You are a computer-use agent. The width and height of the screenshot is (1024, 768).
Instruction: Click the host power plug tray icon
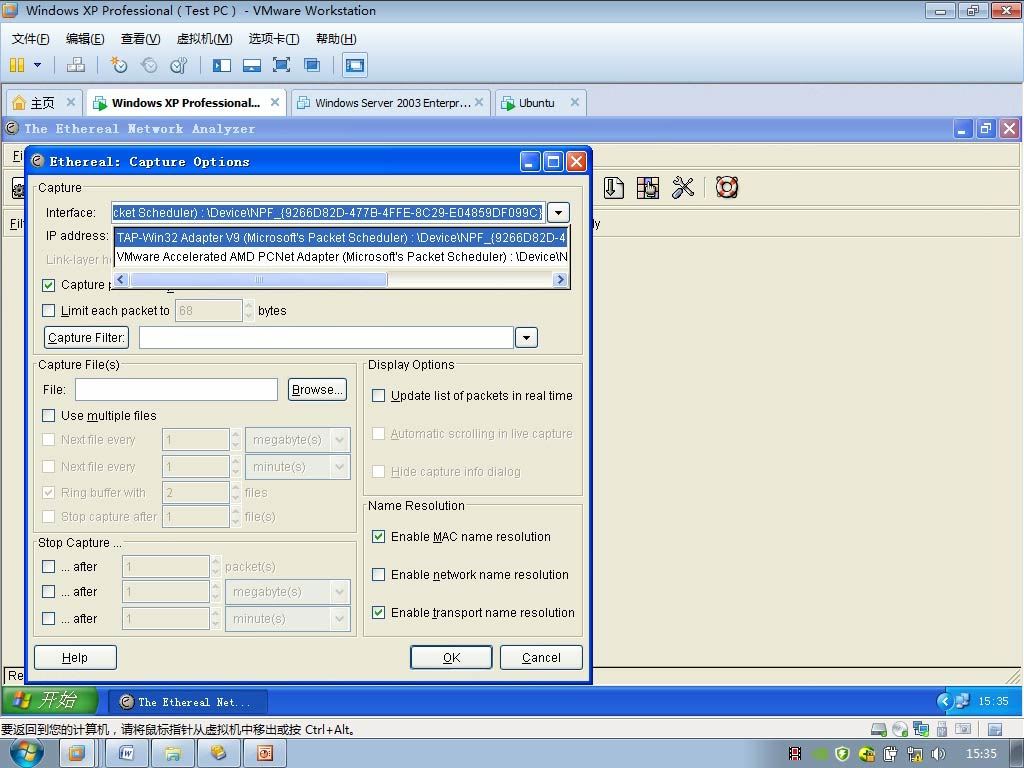[x=890, y=754]
